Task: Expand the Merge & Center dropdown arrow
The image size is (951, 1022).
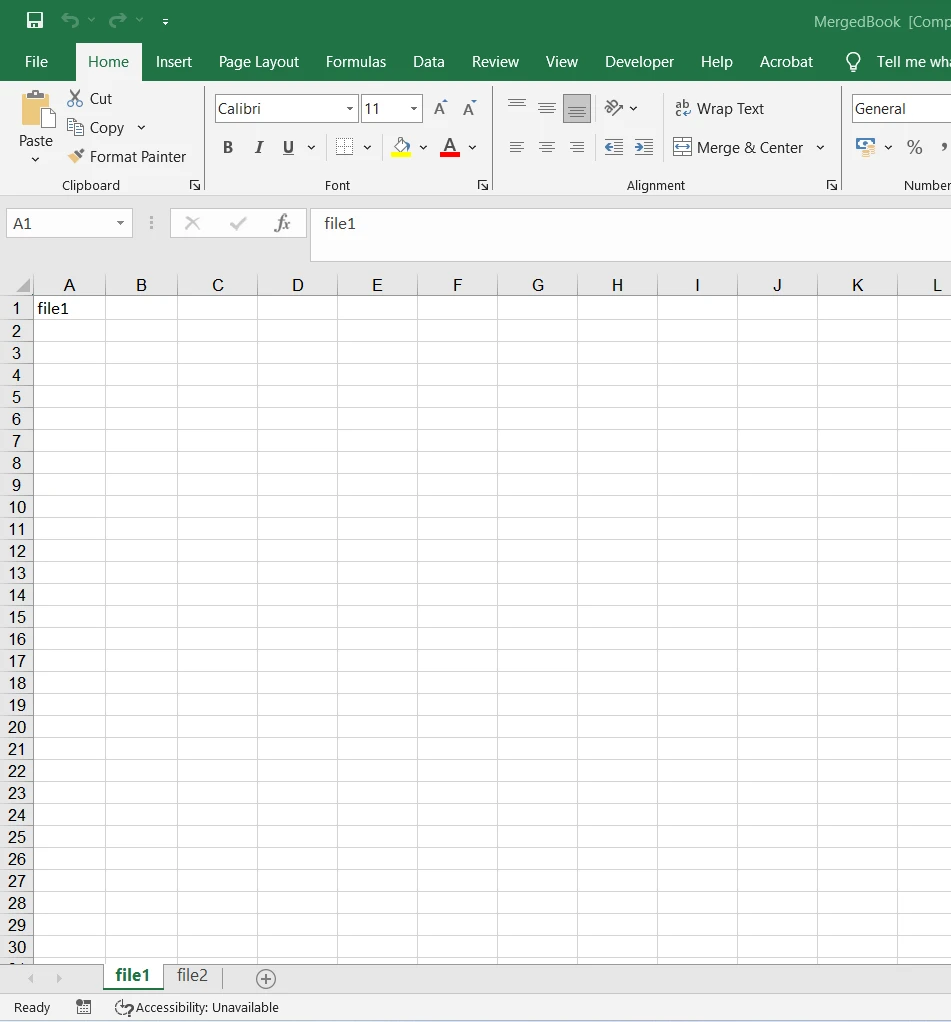Action: (x=820, y=147)
